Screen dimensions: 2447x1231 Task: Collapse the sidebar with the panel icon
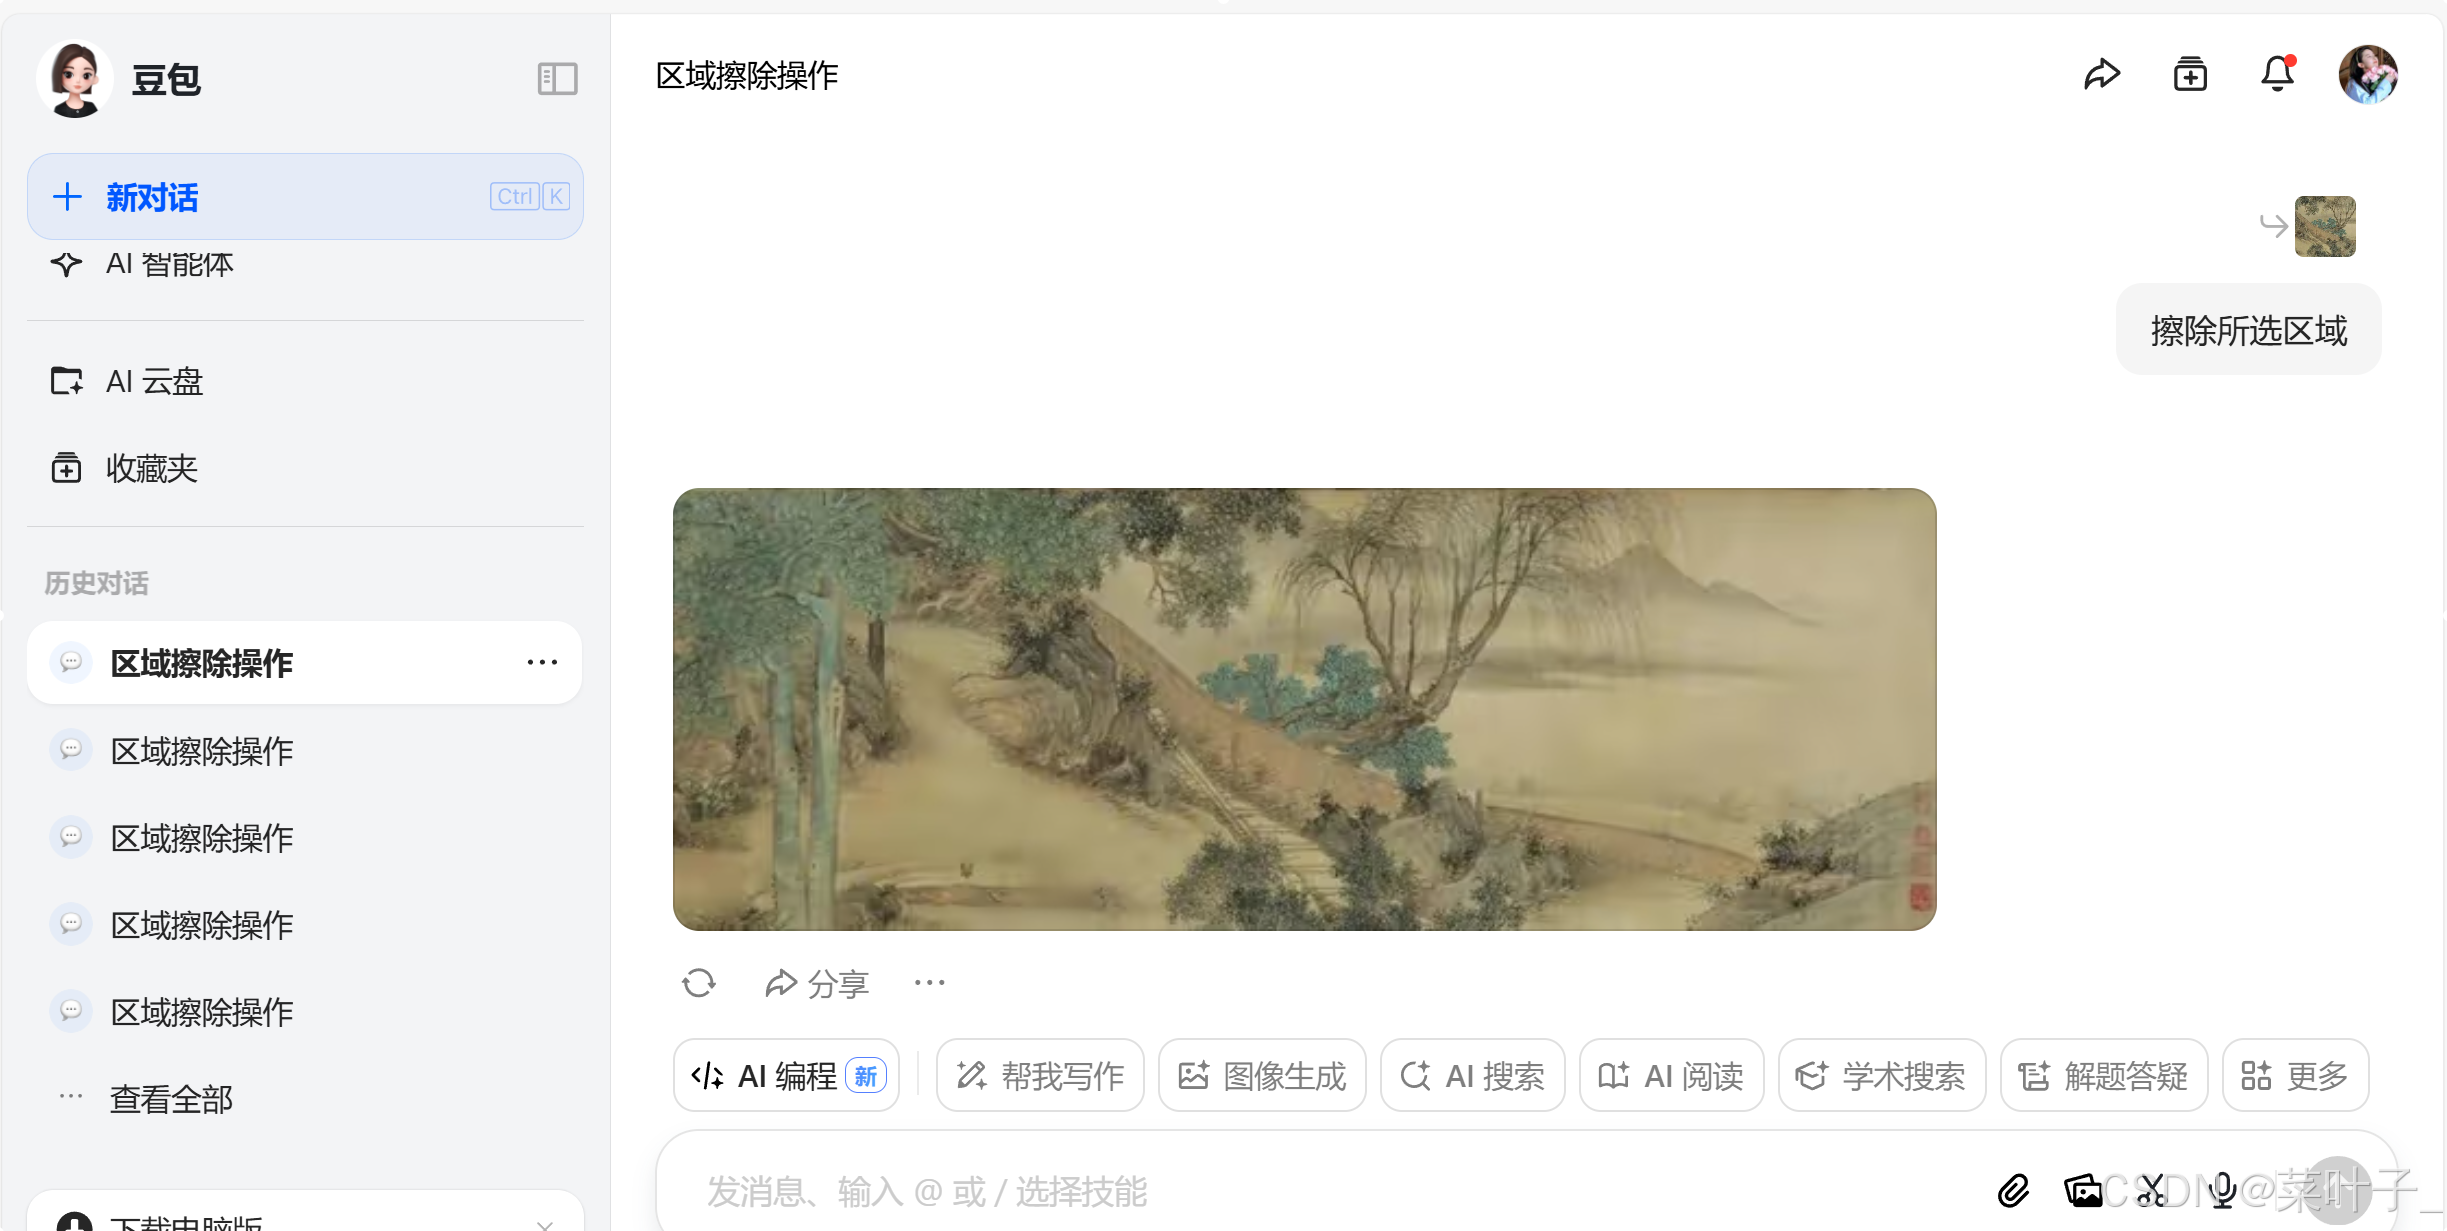tap(557, 78)
